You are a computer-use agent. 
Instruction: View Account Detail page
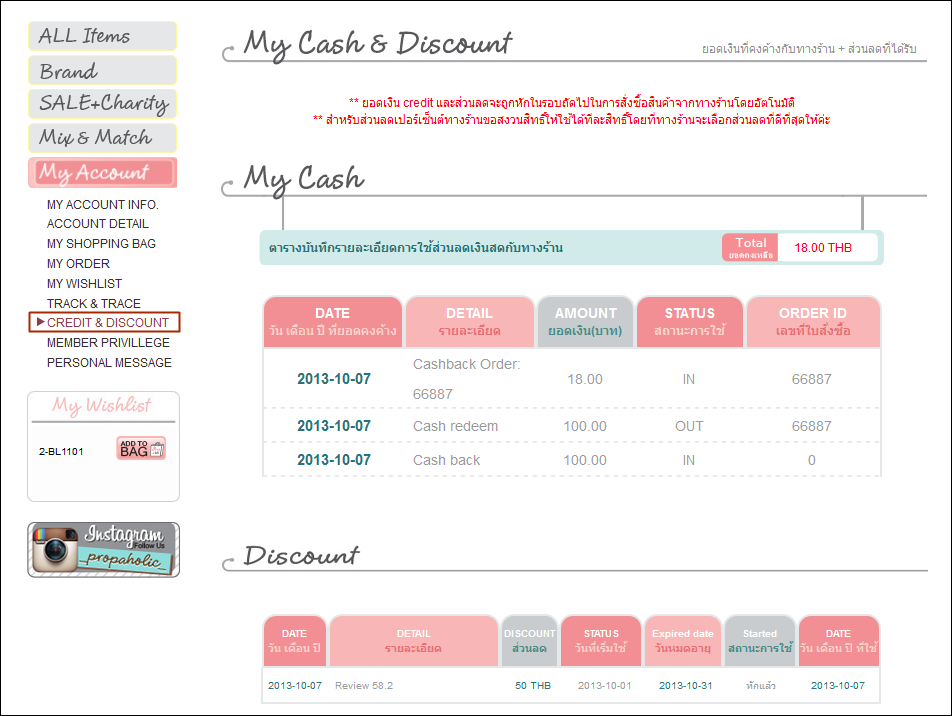(98, 224)
